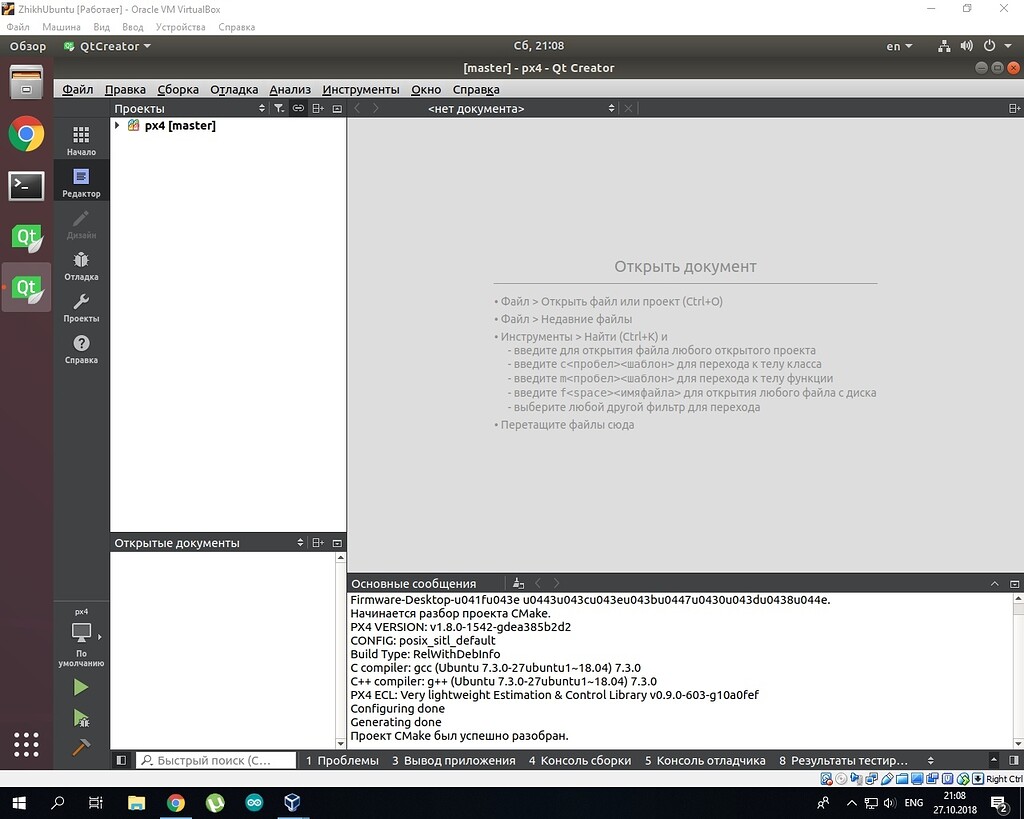Open the system power menu arrow

[x=1008, y=46]
